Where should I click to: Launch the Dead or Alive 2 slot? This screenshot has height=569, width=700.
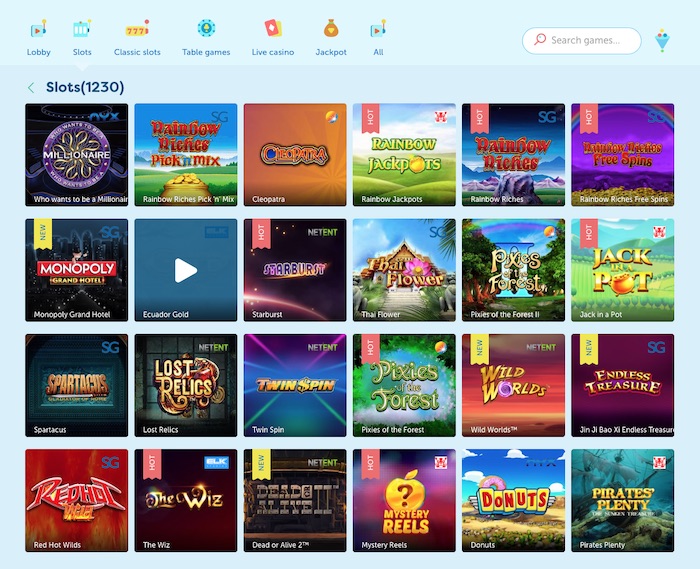[x=295, y=500]
